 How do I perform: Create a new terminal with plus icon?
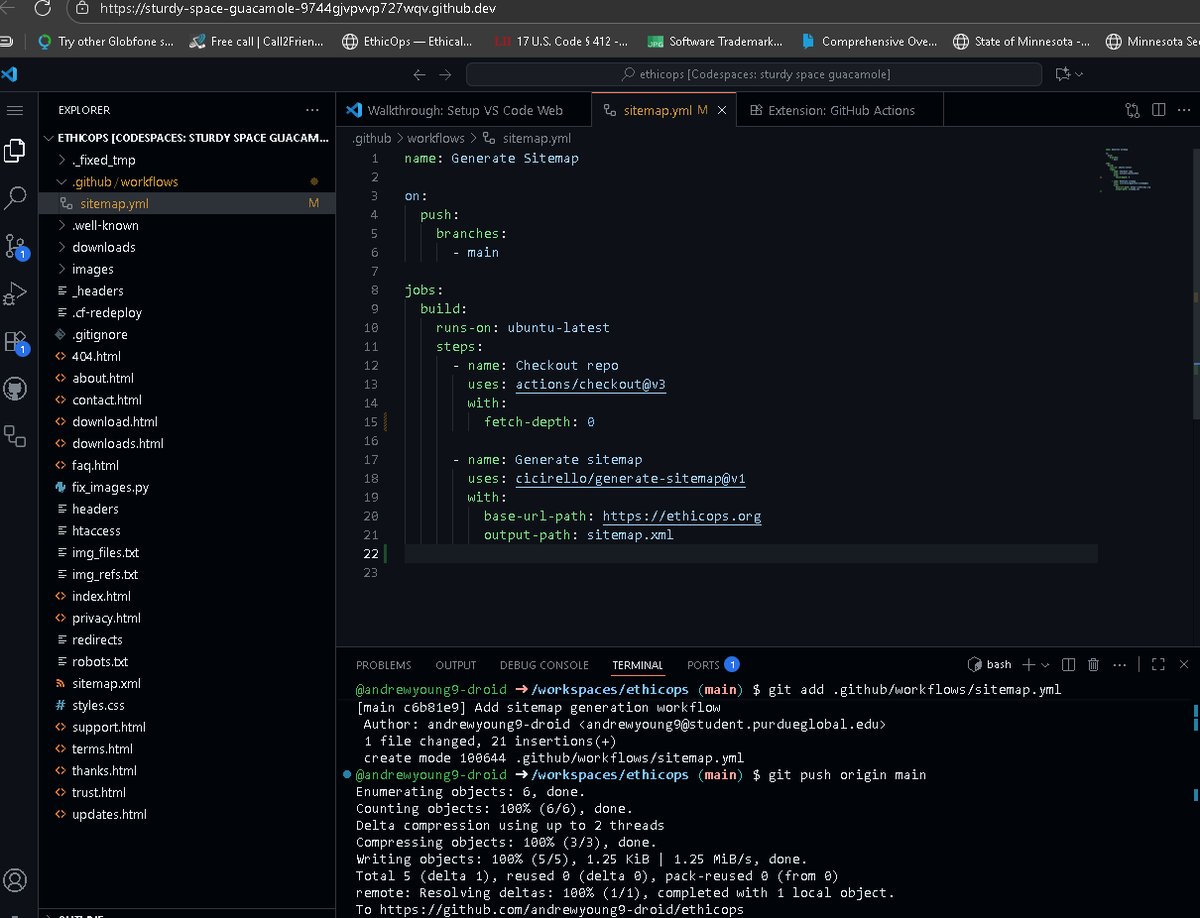click(1028, 664)
